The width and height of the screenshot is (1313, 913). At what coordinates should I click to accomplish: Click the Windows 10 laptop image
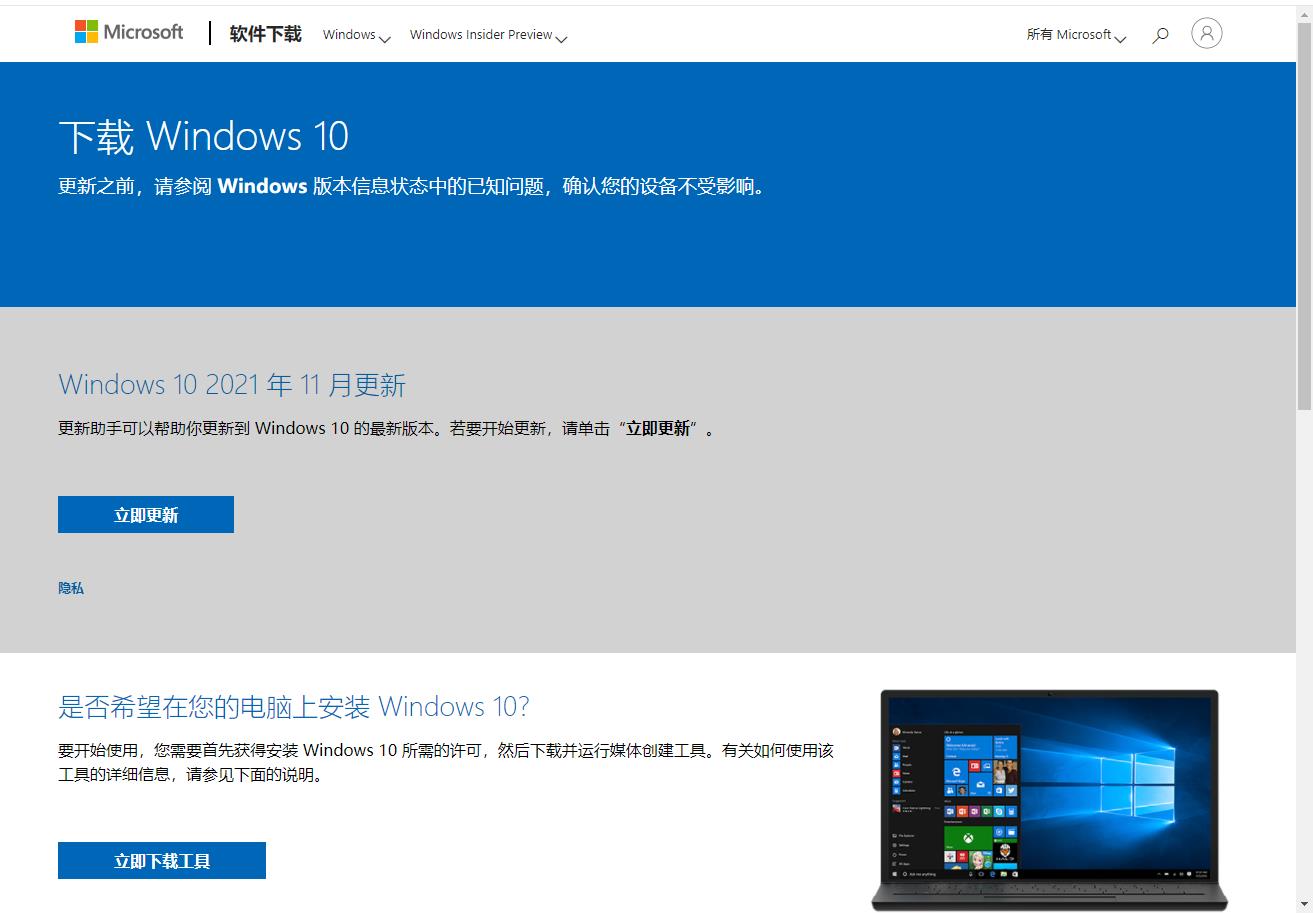(x=1049, y=799)
